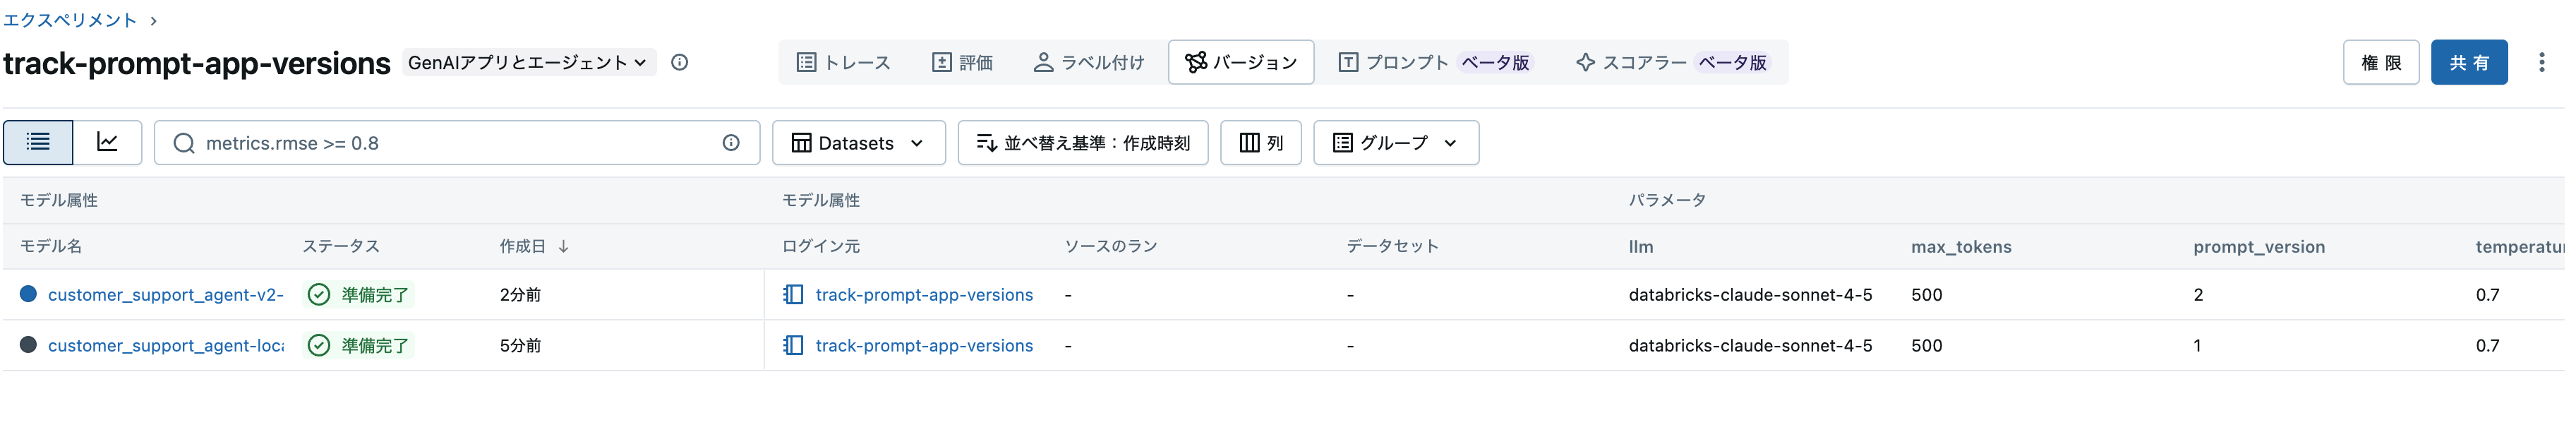Click prompt_version value 1

point(2197,345)
